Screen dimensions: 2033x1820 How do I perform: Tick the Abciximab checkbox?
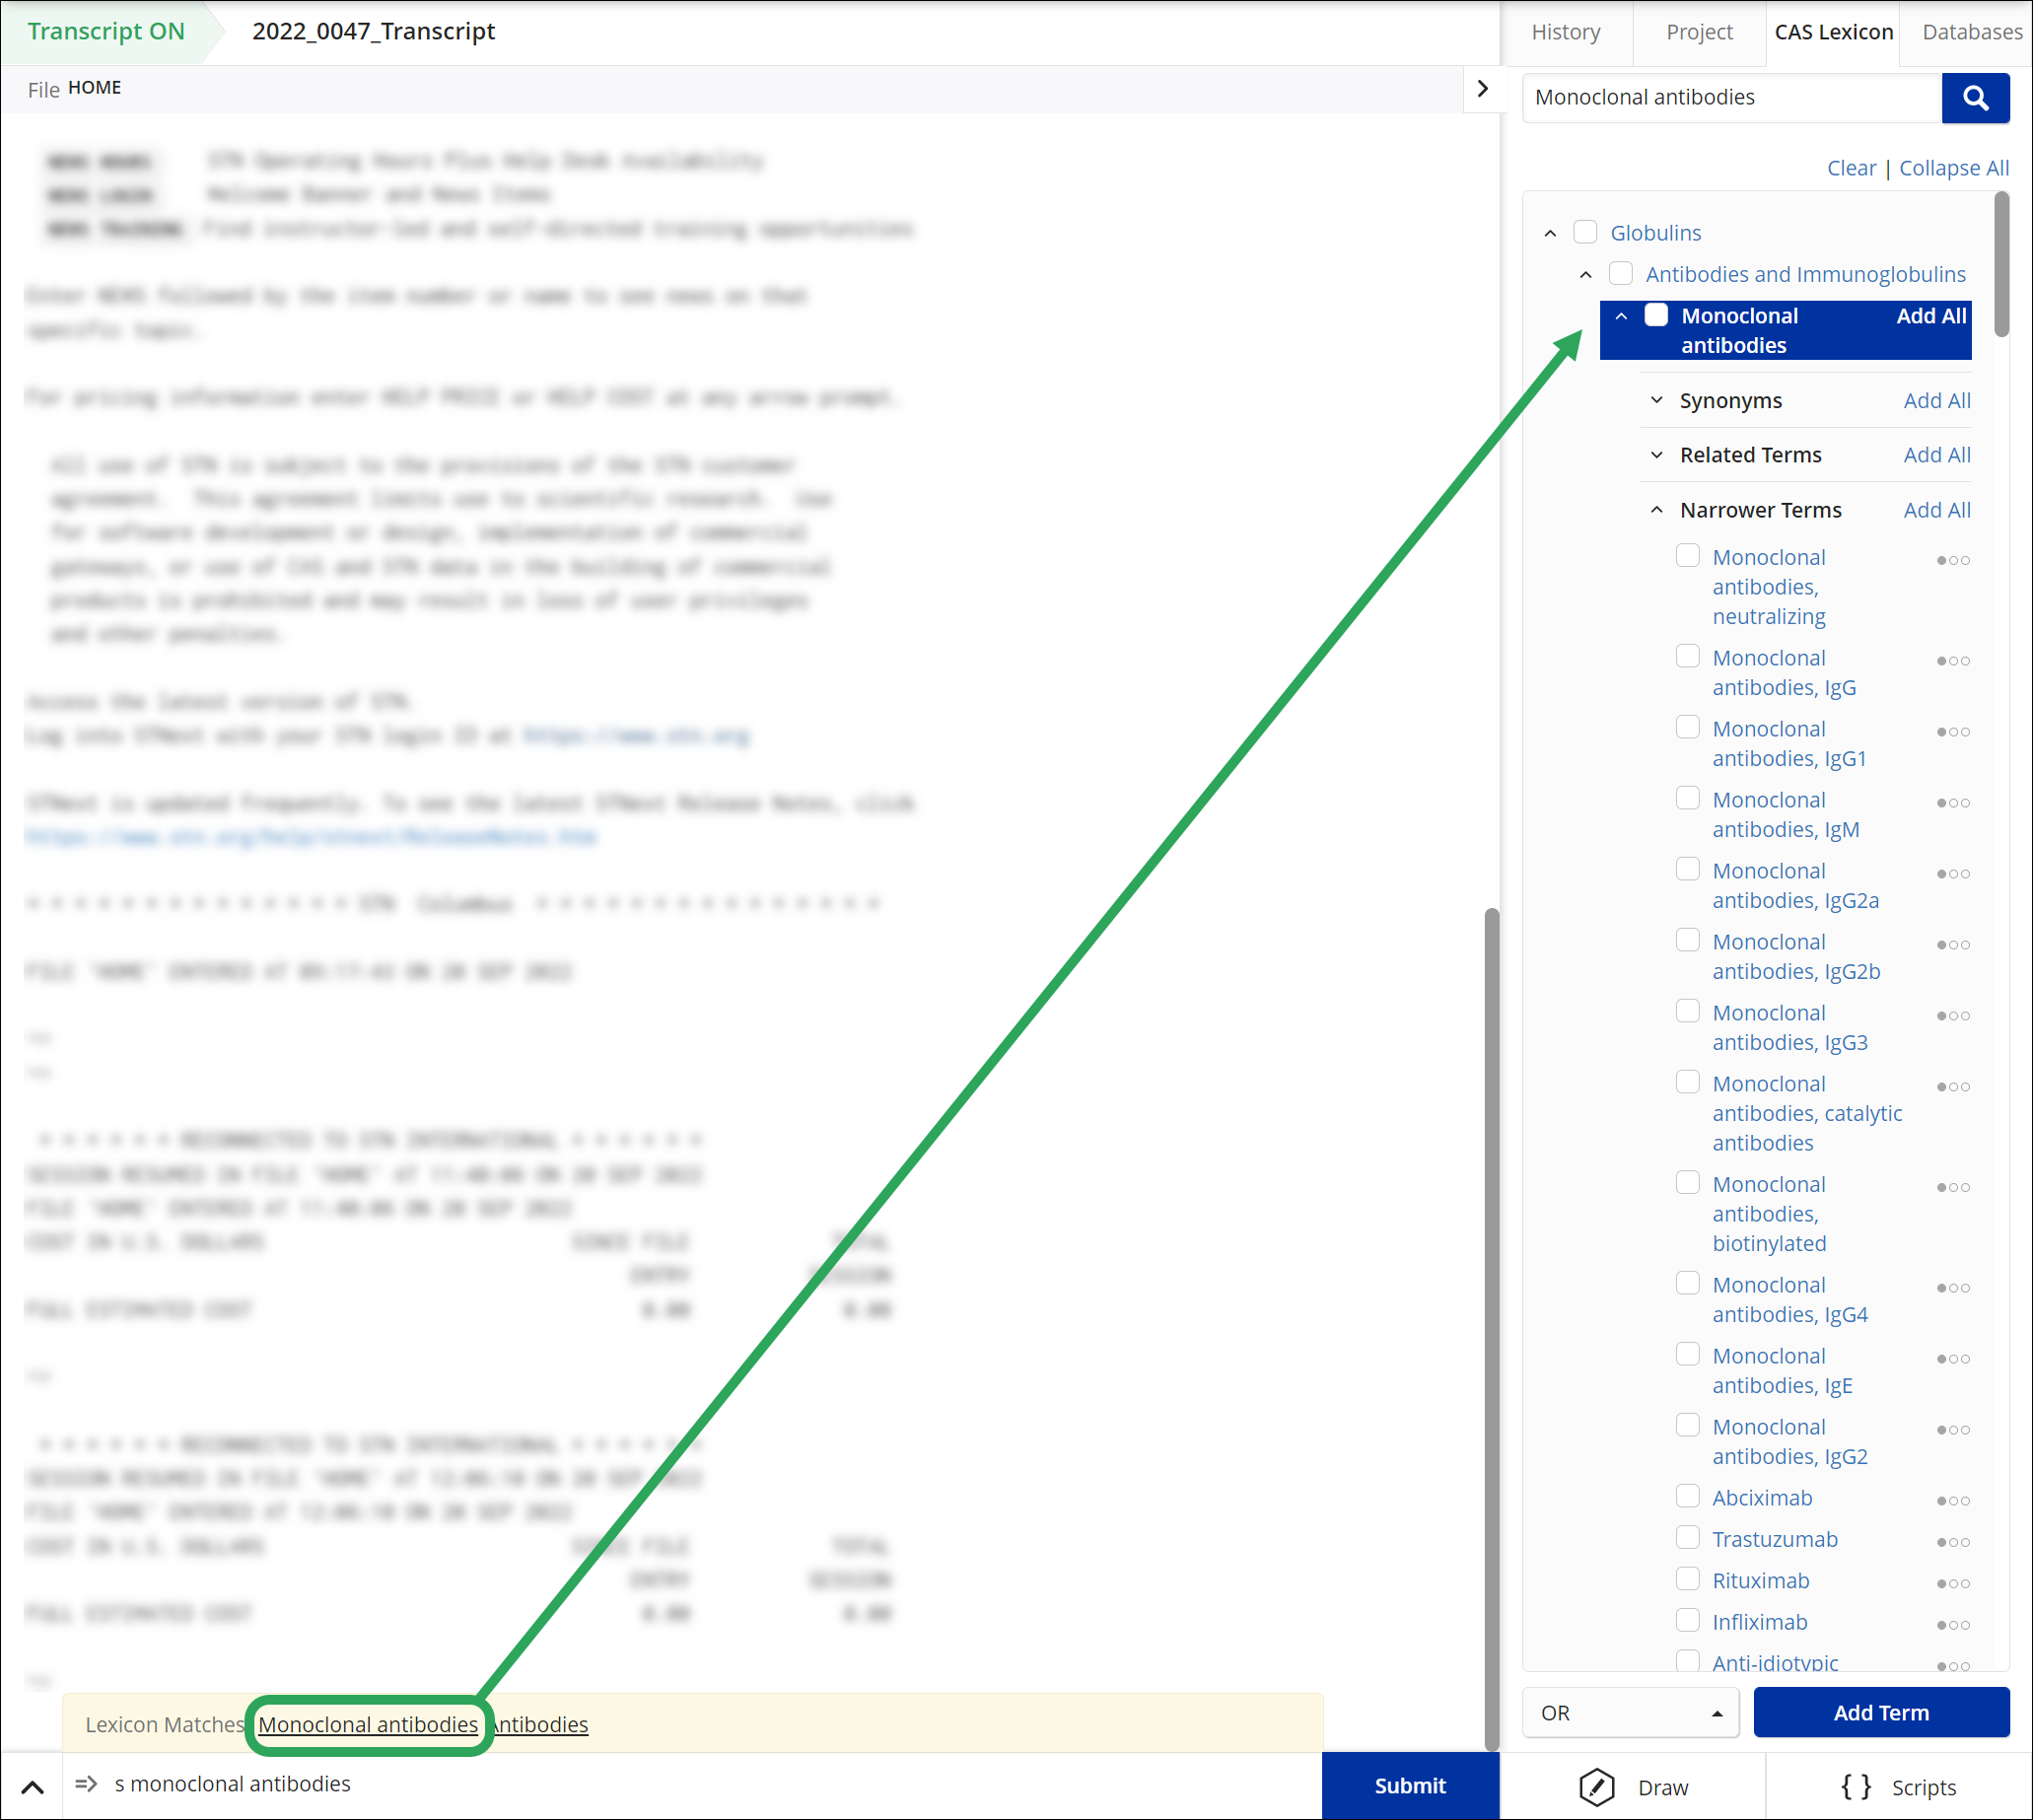click(x=1688, y=1497)
